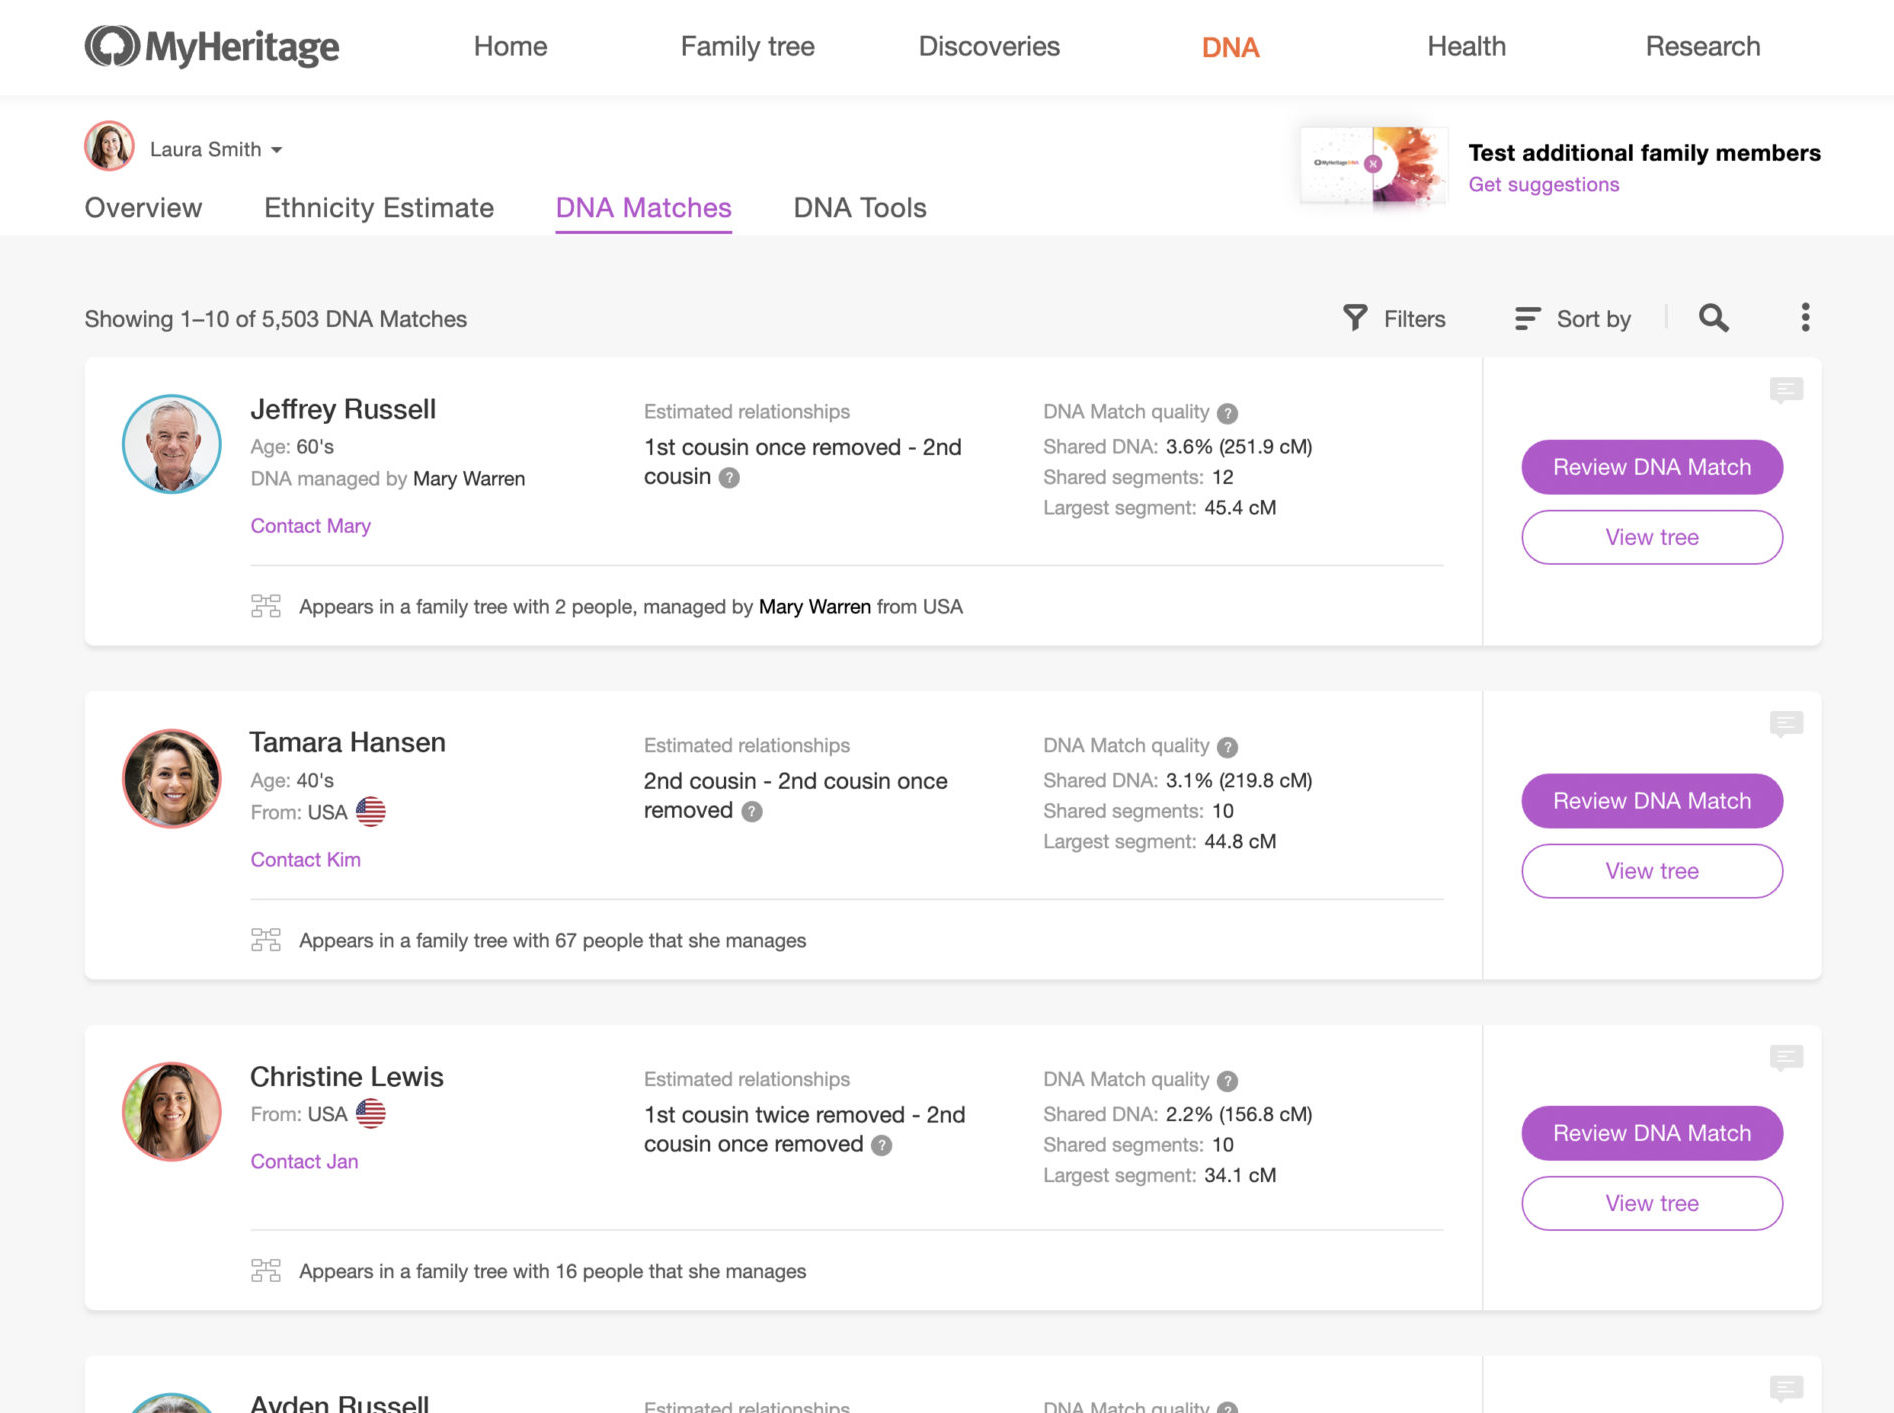Switch to the Ethnicity Estimate tab
The image size is (1894, 1413).
click(379, 208)
